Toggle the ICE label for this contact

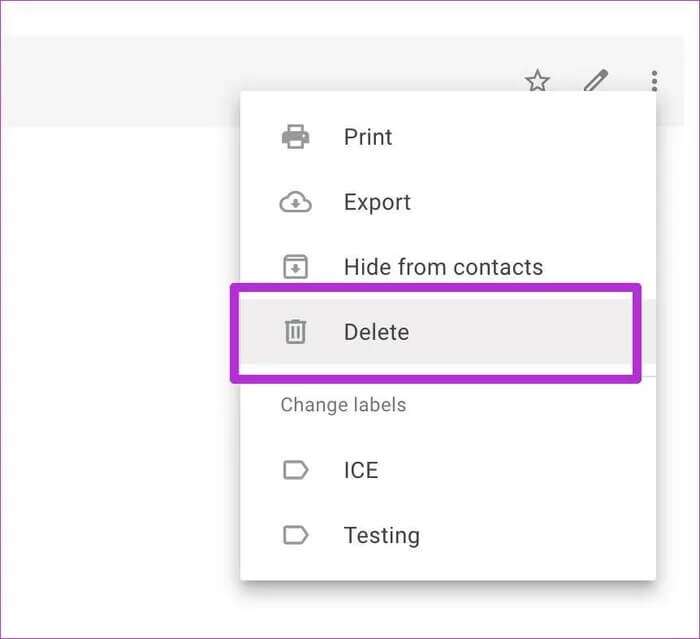tap(361, 470)
